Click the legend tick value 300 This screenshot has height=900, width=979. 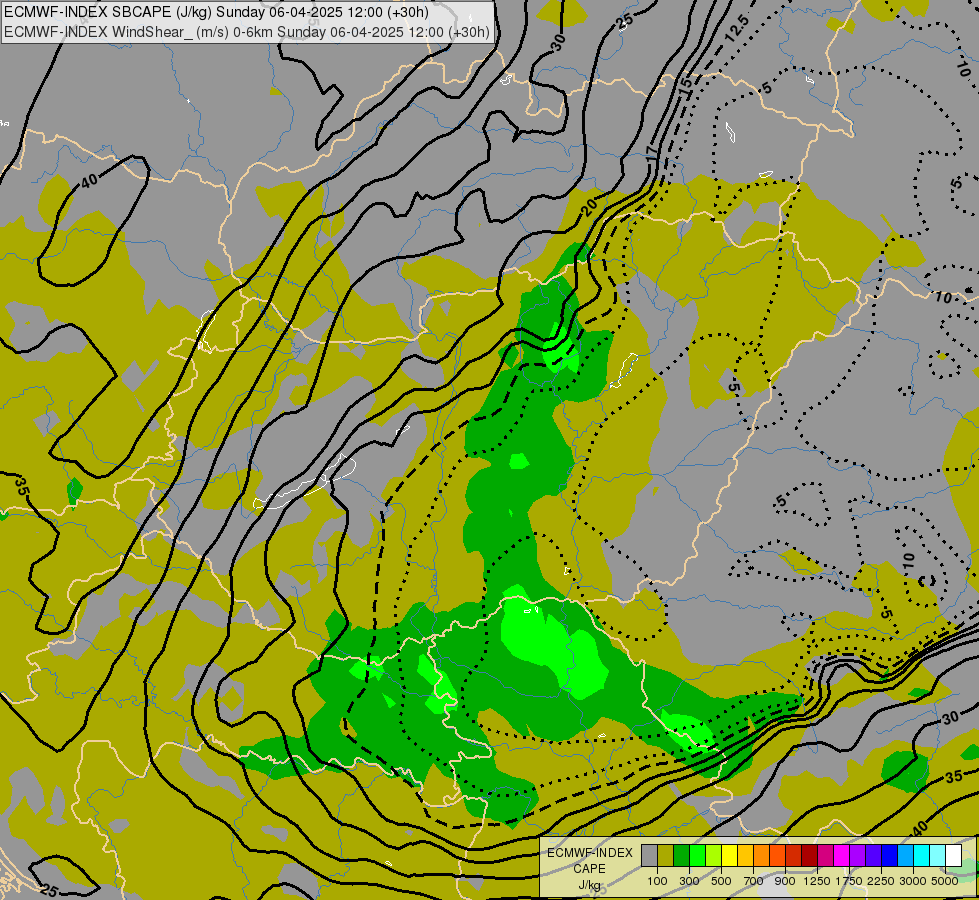coord(689,881)
